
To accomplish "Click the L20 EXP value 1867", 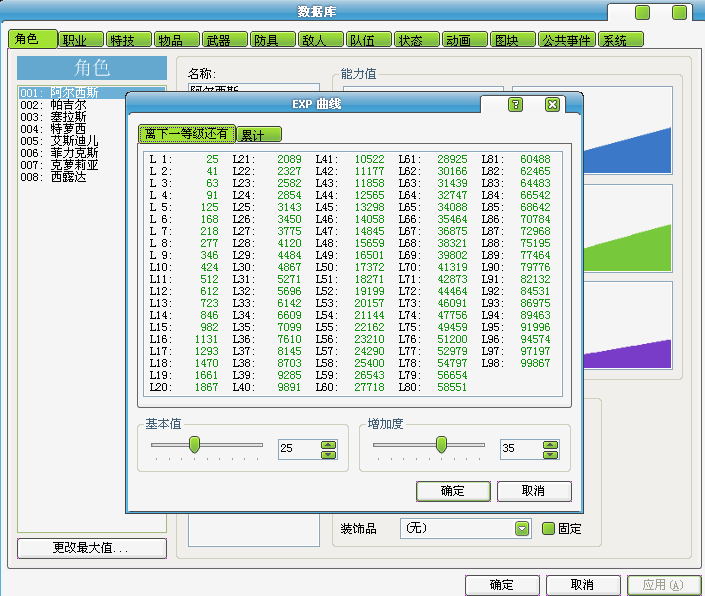I will (x=206, y=387).
